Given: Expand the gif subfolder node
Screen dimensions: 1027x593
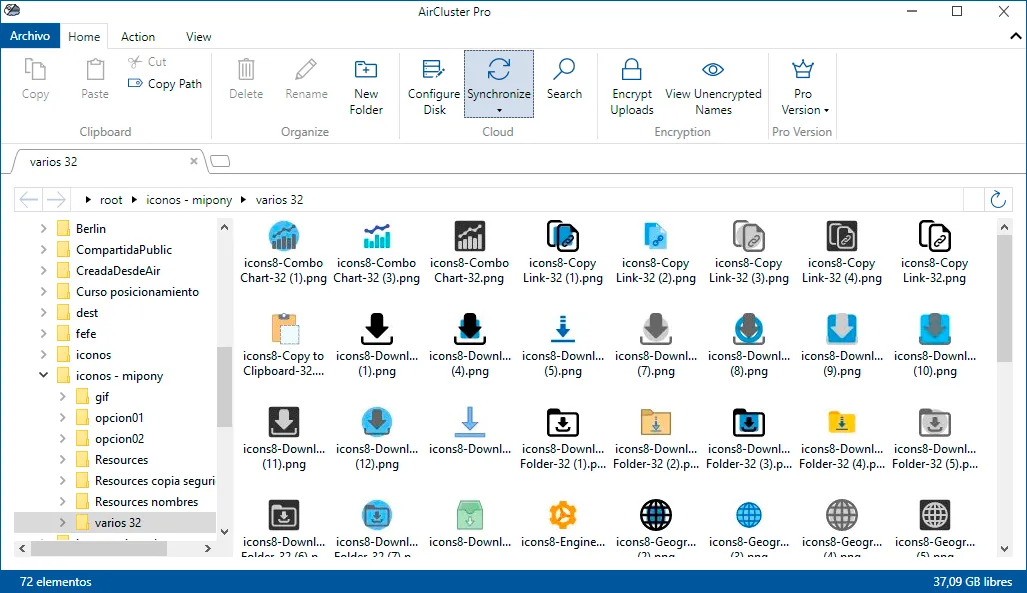Looking at the screenshot, I should [62, 396].
